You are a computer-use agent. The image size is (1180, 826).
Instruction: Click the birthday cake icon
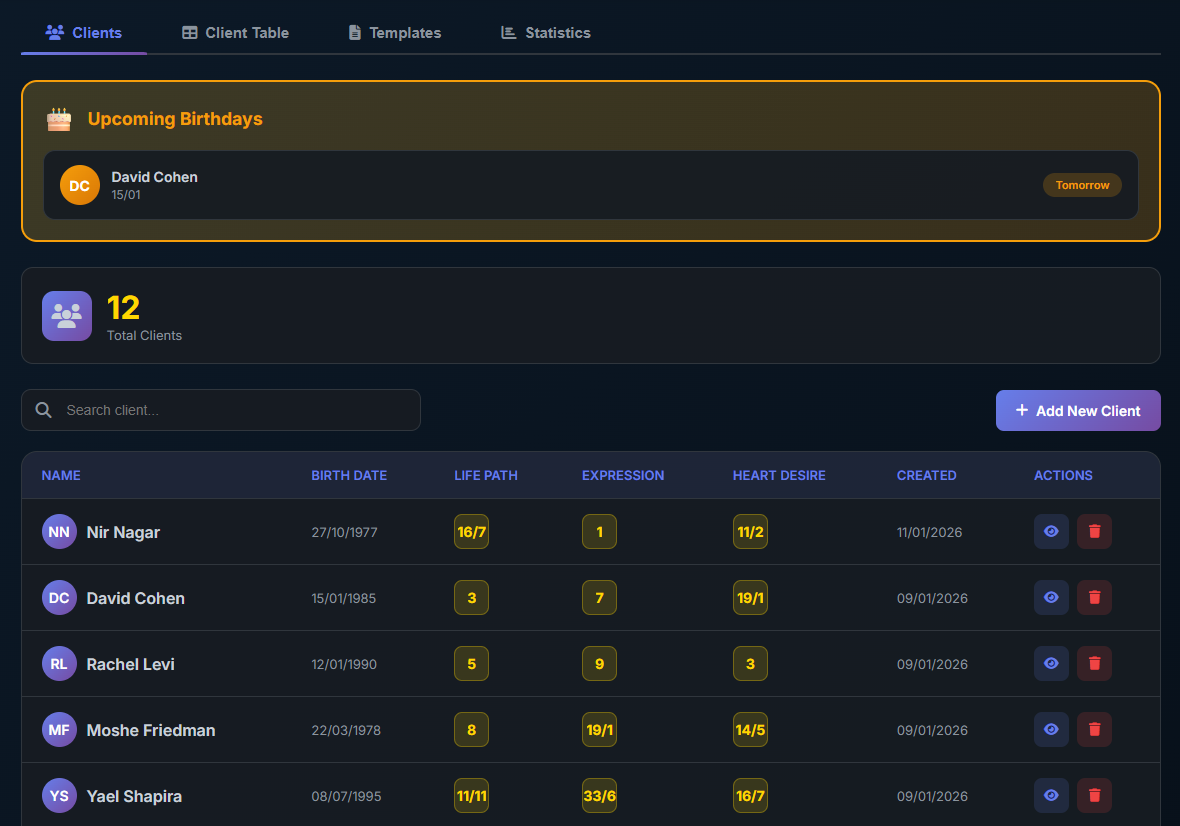tap(59, 119)
